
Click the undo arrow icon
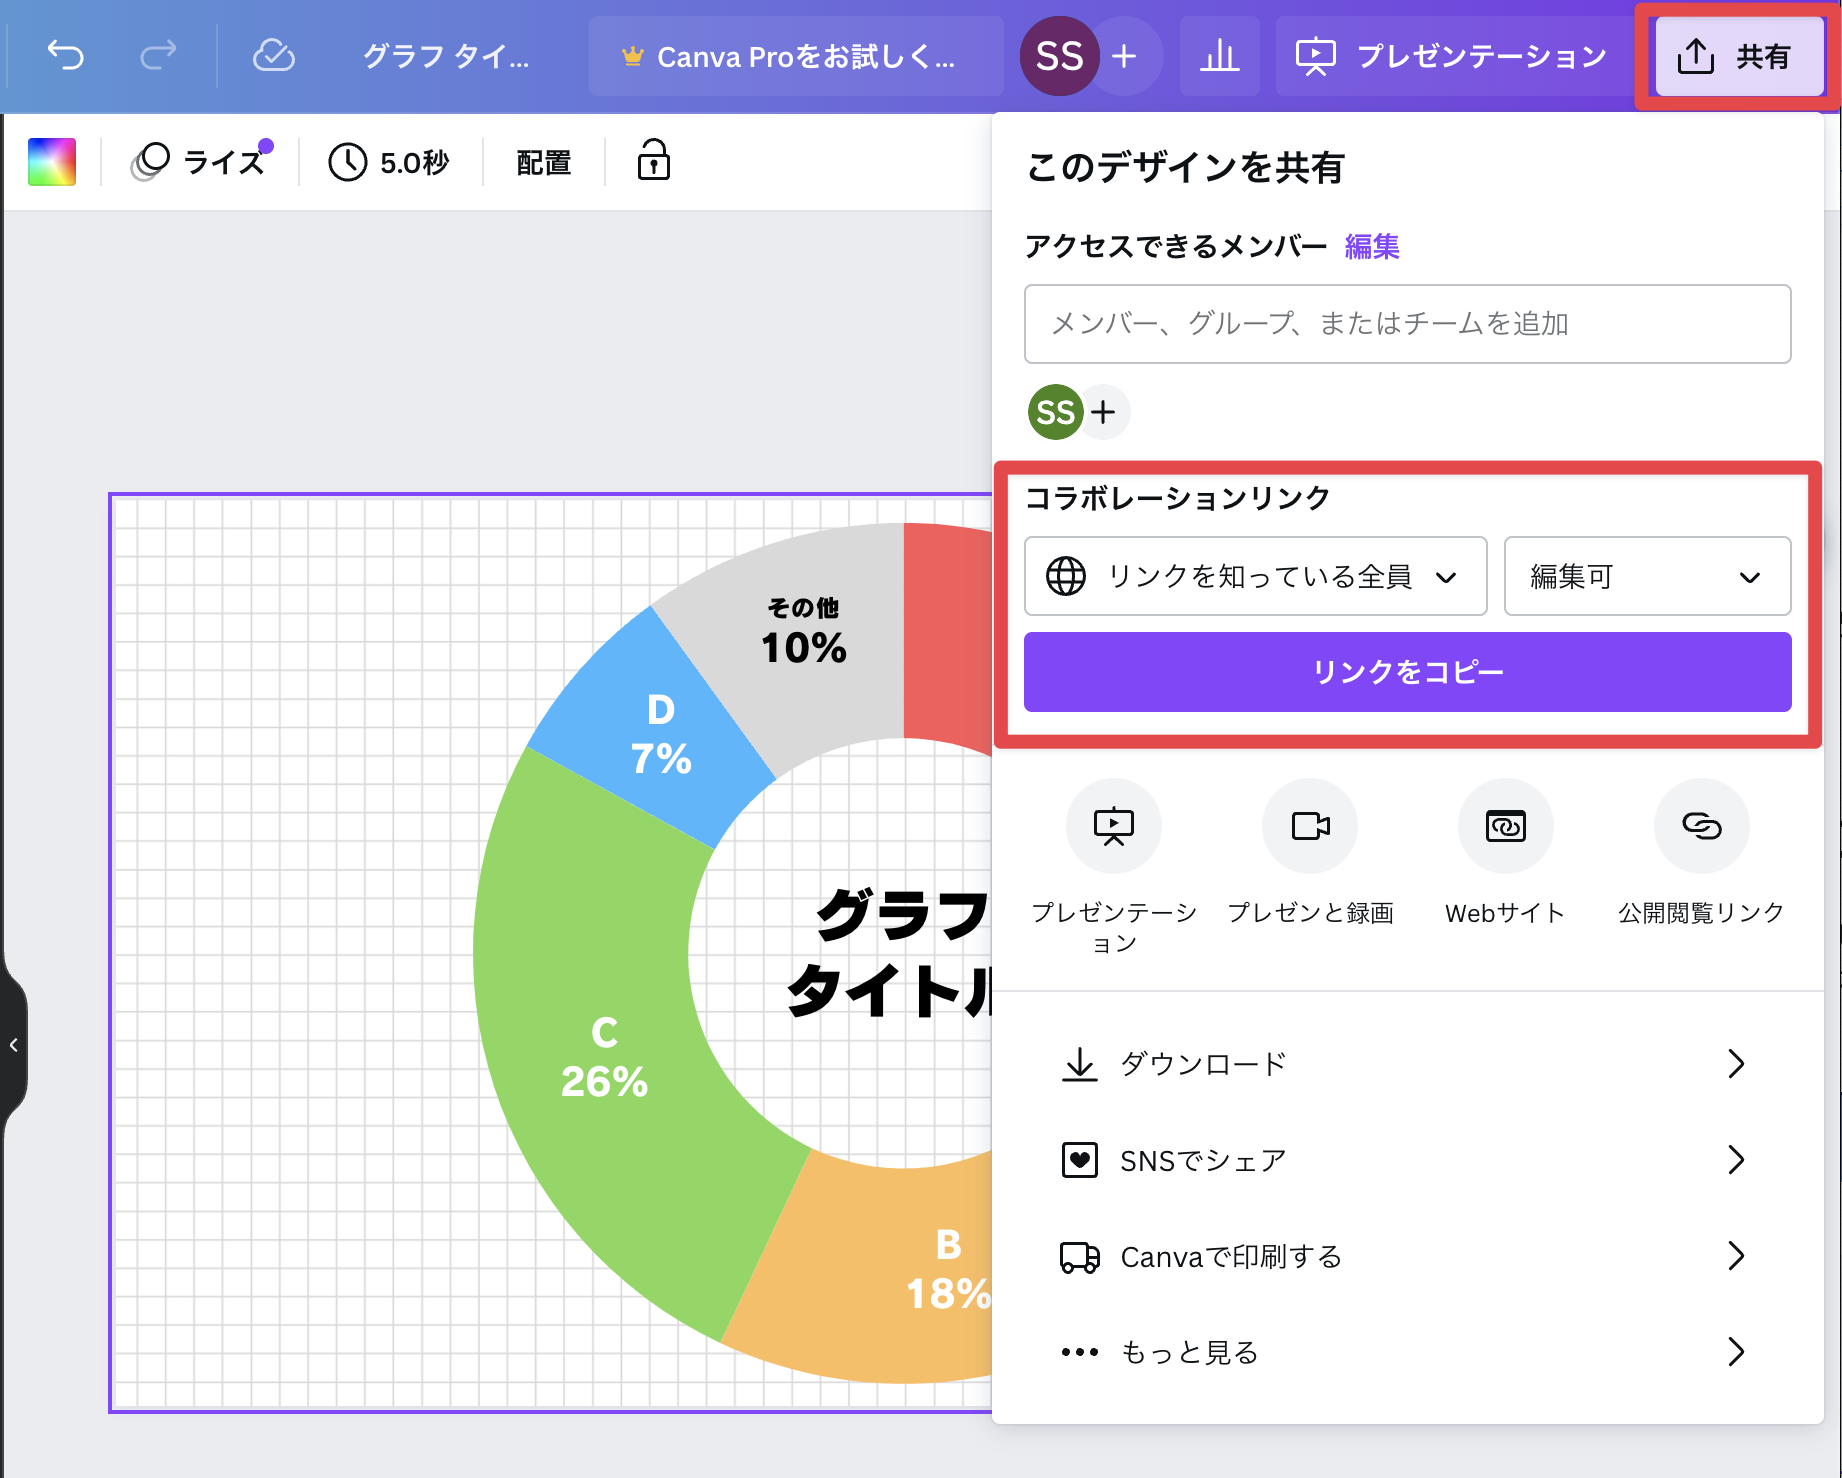coord(66,56)
